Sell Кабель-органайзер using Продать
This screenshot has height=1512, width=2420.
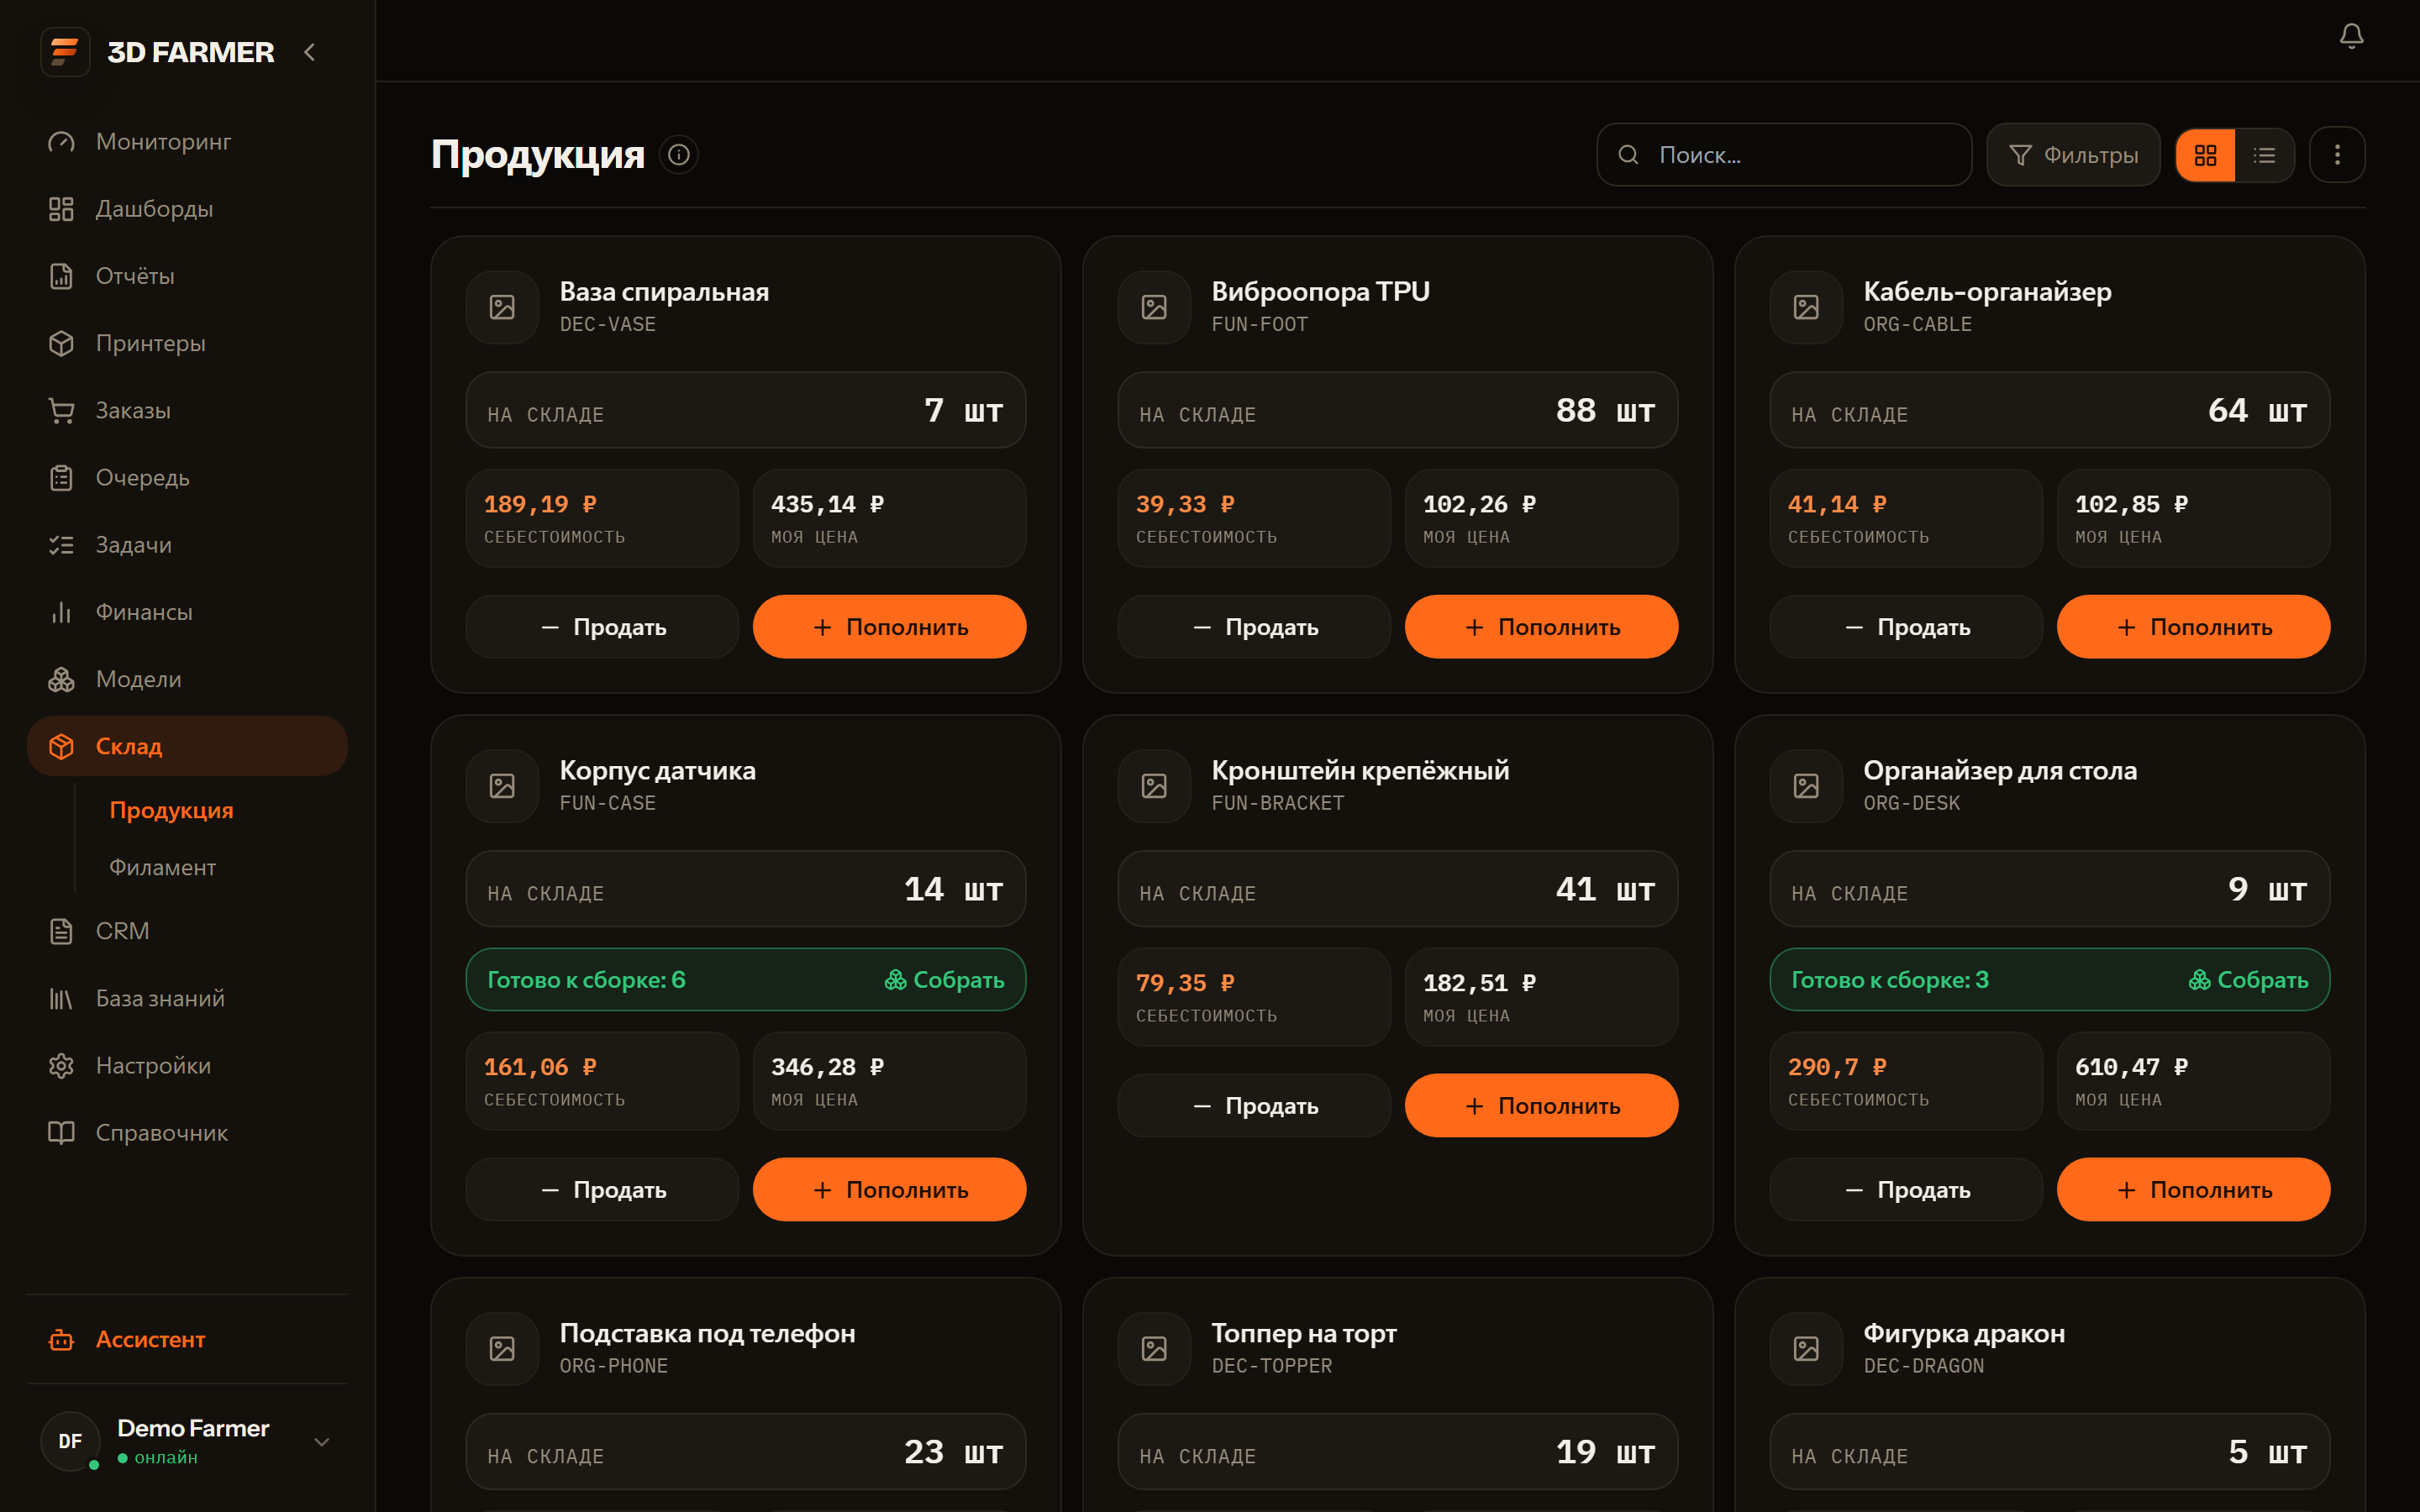pos(1906,627)
